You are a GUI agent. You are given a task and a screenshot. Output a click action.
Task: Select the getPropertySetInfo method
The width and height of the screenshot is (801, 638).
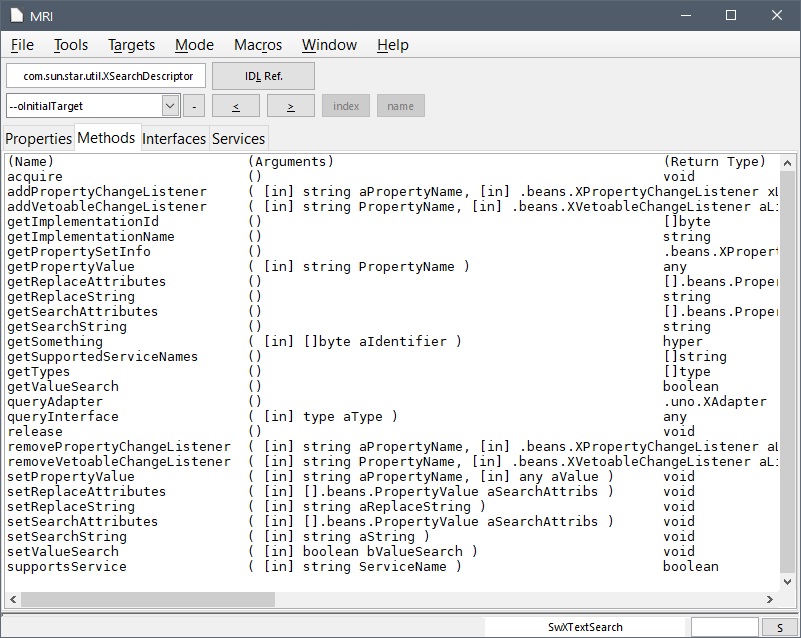79,251
